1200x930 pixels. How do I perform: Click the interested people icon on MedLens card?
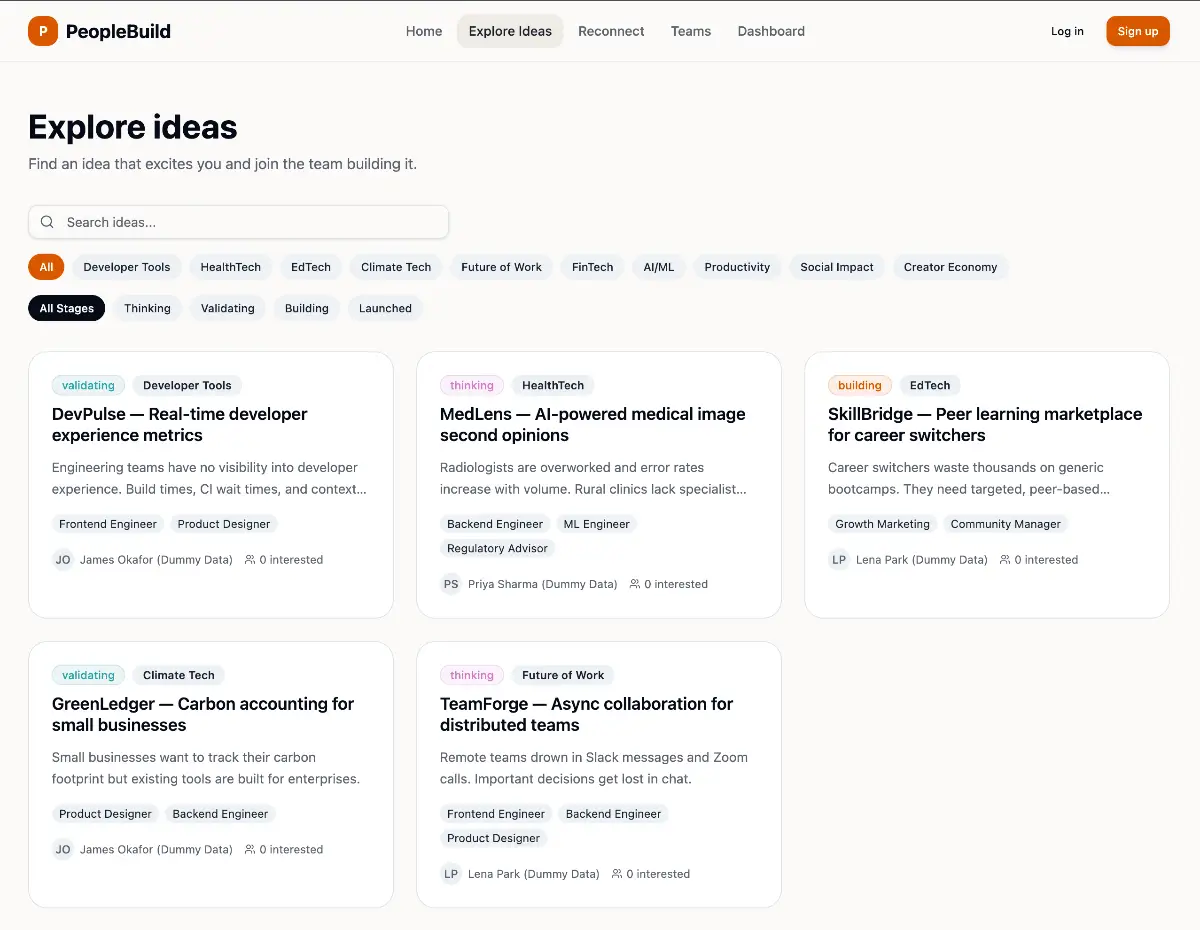[x=634, y=584]
